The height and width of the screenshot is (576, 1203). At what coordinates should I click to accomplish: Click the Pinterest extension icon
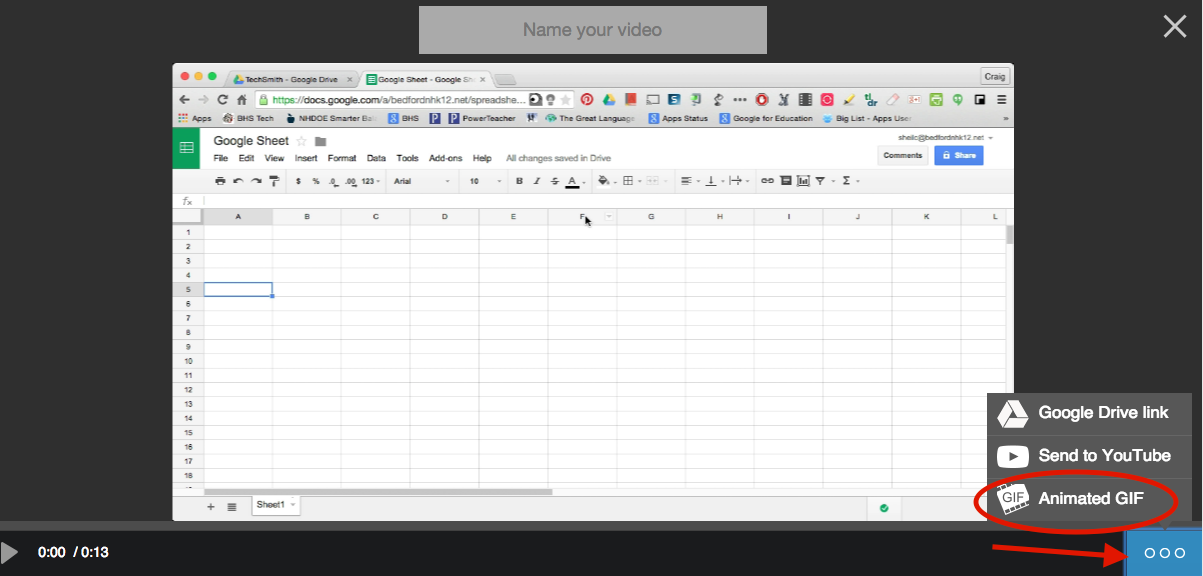click(587, 100)
